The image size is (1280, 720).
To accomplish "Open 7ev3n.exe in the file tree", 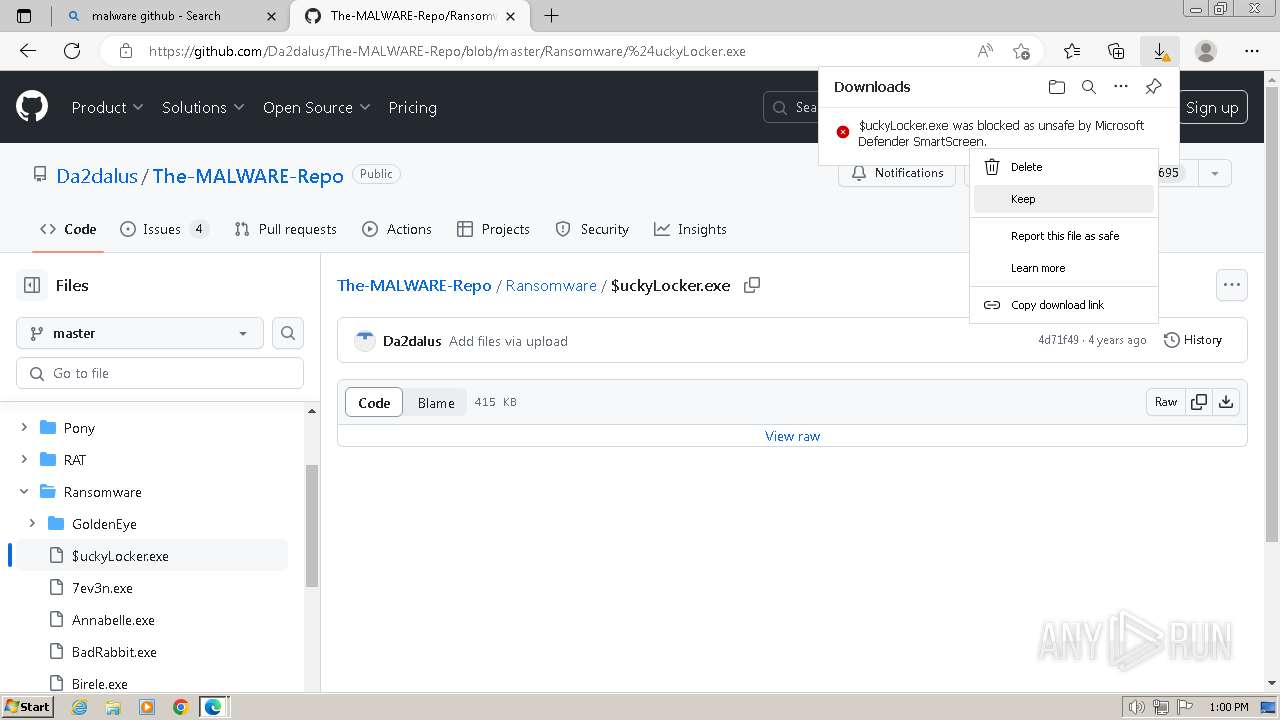I will click(102, 588).
